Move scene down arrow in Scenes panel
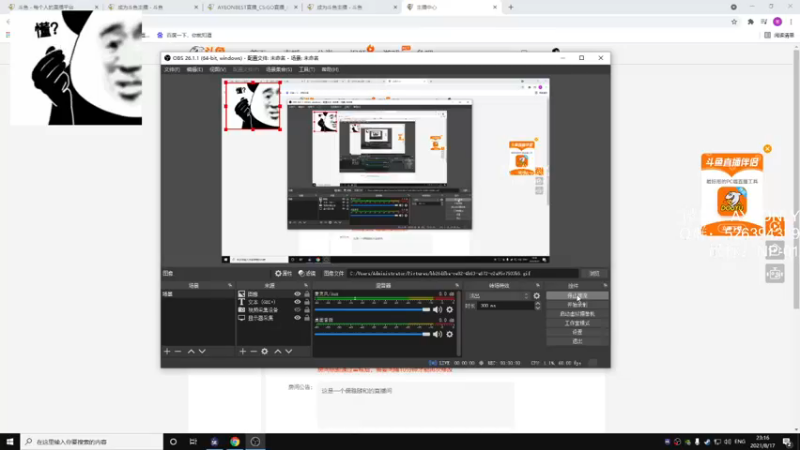This screenshot has width=800, height=450. [202, 352]
